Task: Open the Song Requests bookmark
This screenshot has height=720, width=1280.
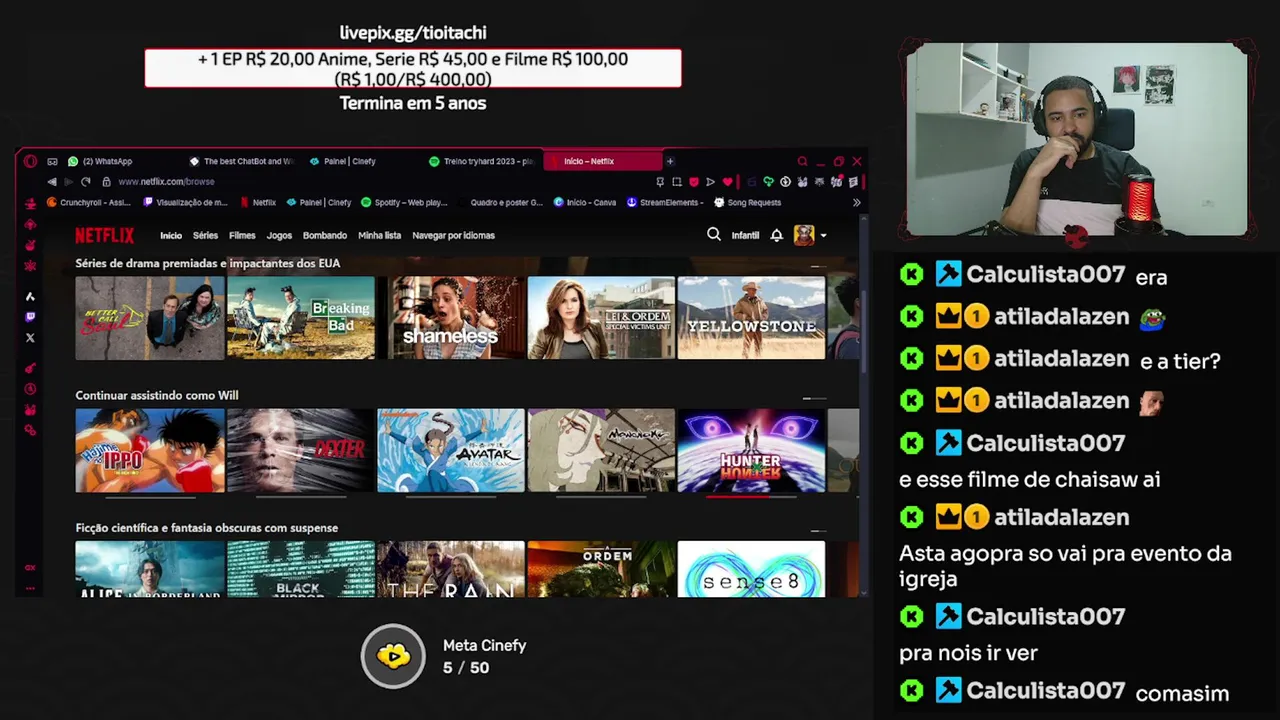Action: click(747, 202)
